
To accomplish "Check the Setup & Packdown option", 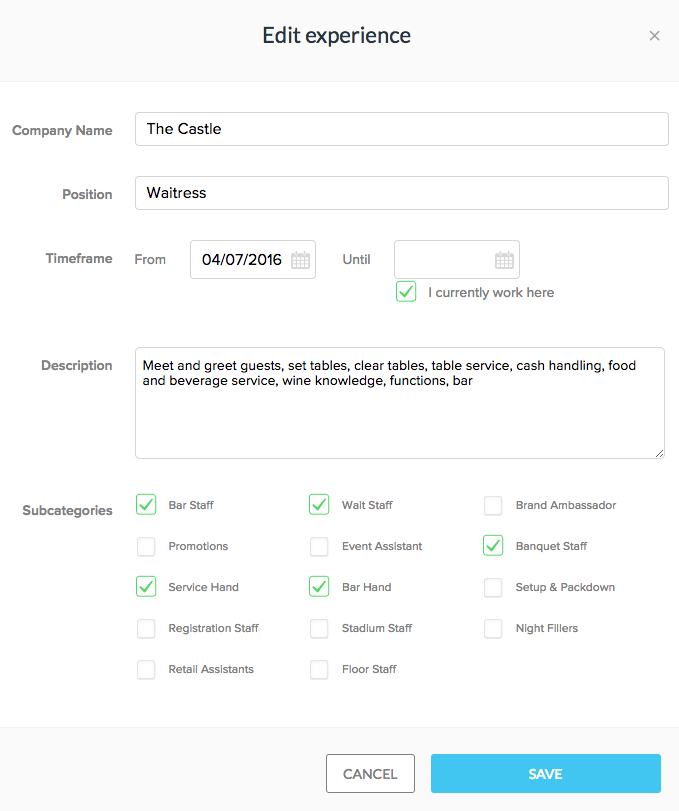I will (x=493, y=587).
